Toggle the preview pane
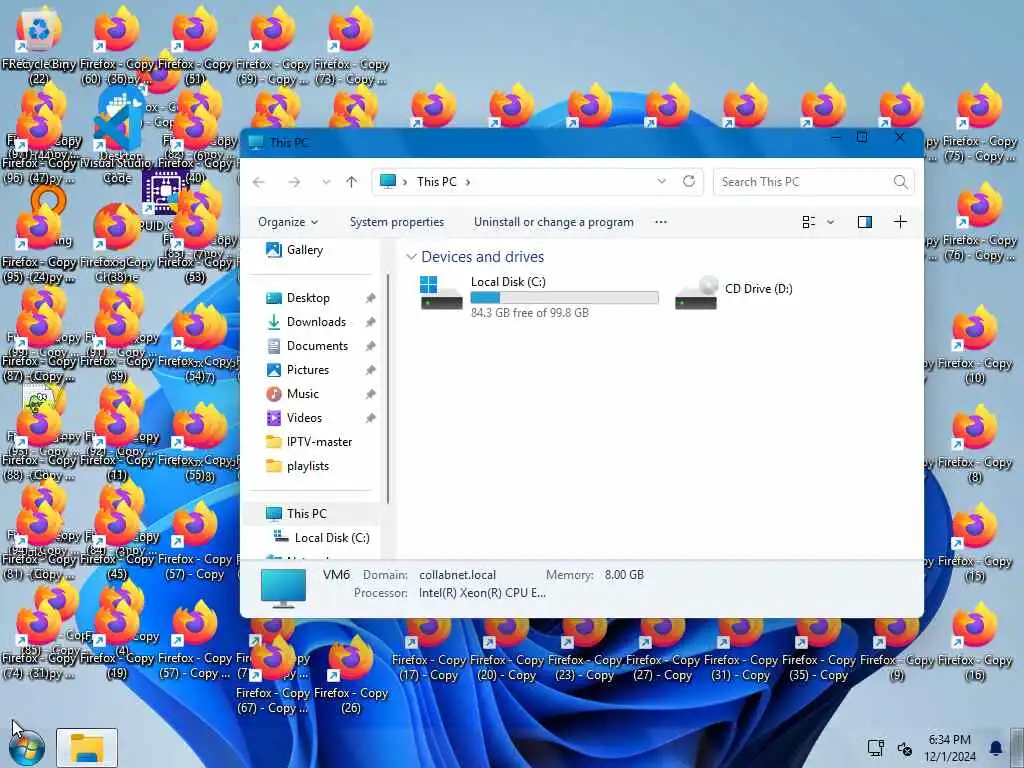This screenshot has width=1024, height=768. click(x=865, y=222)
